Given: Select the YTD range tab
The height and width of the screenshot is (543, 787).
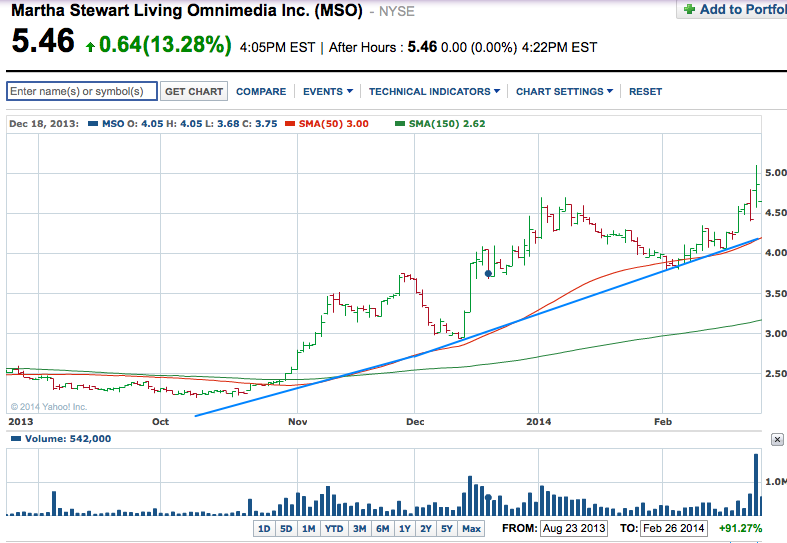Looking at the screenshot, I should point(334,528).
